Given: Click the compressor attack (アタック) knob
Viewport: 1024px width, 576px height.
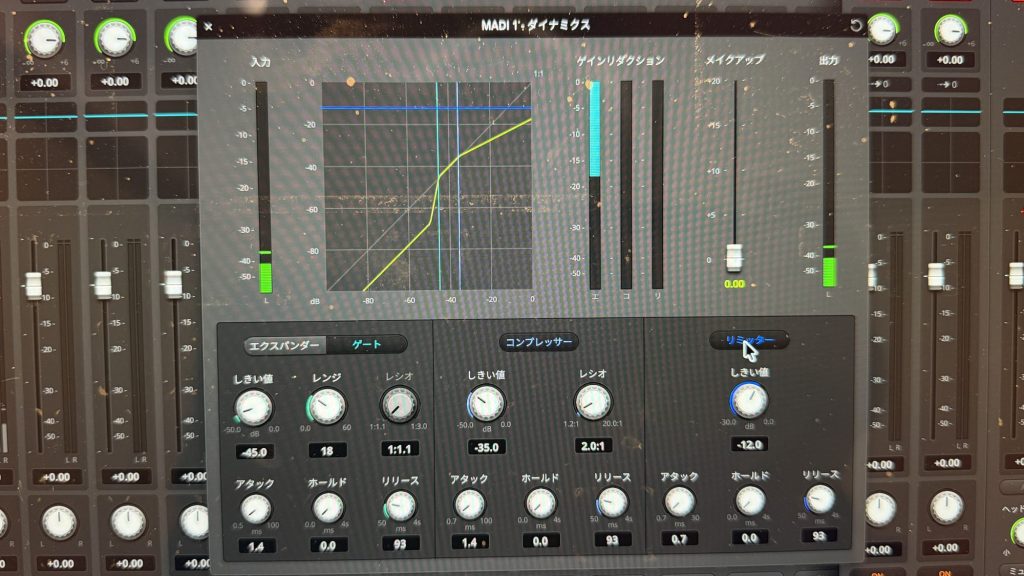Looking at the screenshot, I should (x=468, y=503).
